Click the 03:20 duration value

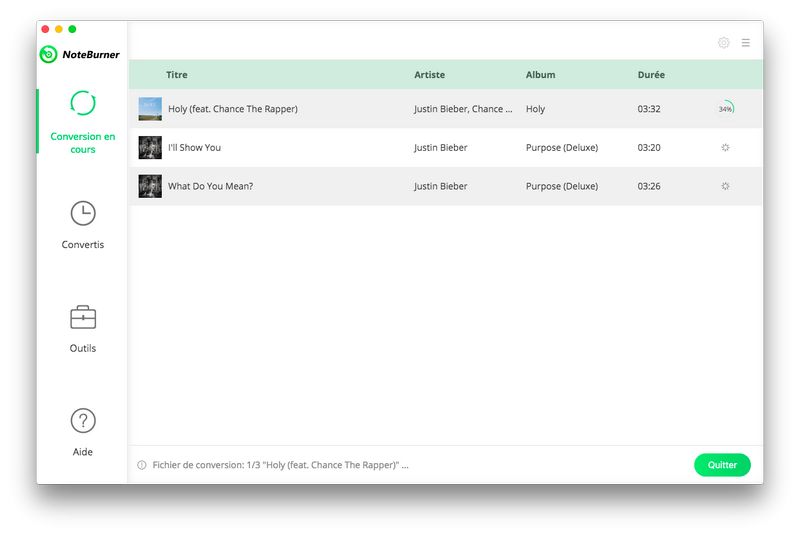tap(649, 147)
